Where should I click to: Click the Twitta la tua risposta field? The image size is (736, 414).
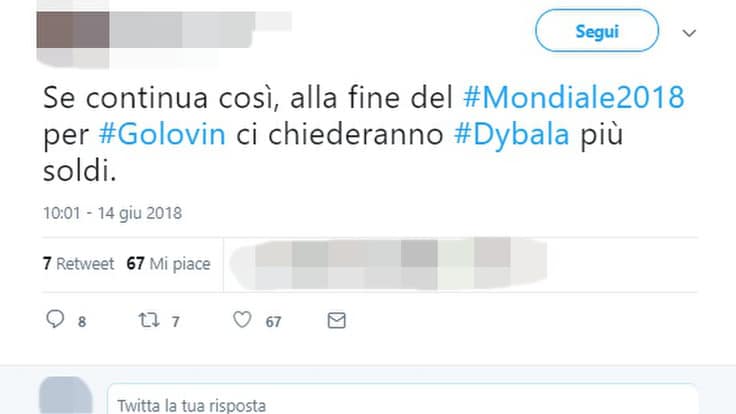pos(402,400)
